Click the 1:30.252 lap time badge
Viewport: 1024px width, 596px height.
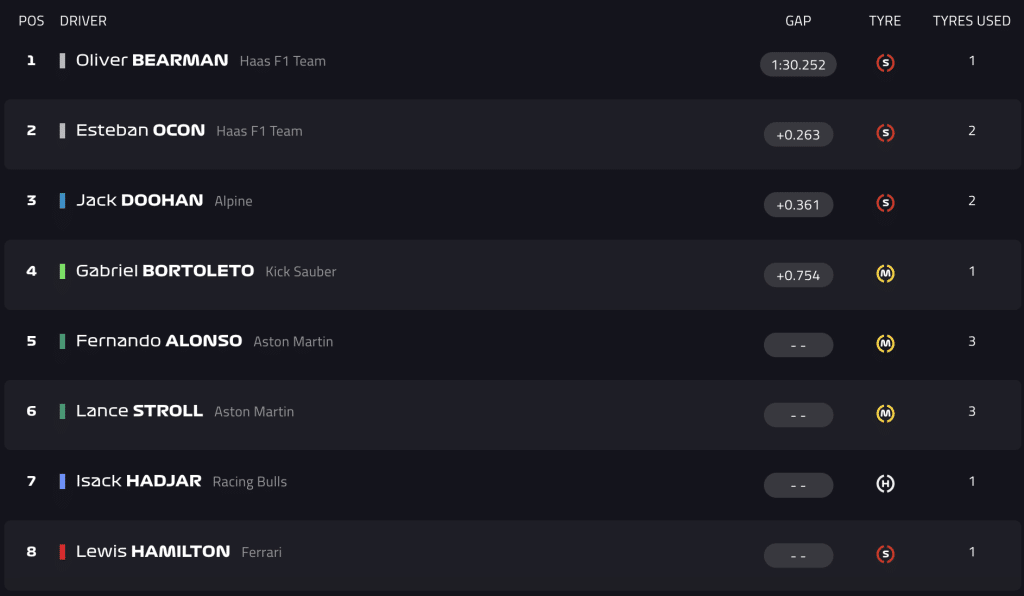(x=798, y=65)
